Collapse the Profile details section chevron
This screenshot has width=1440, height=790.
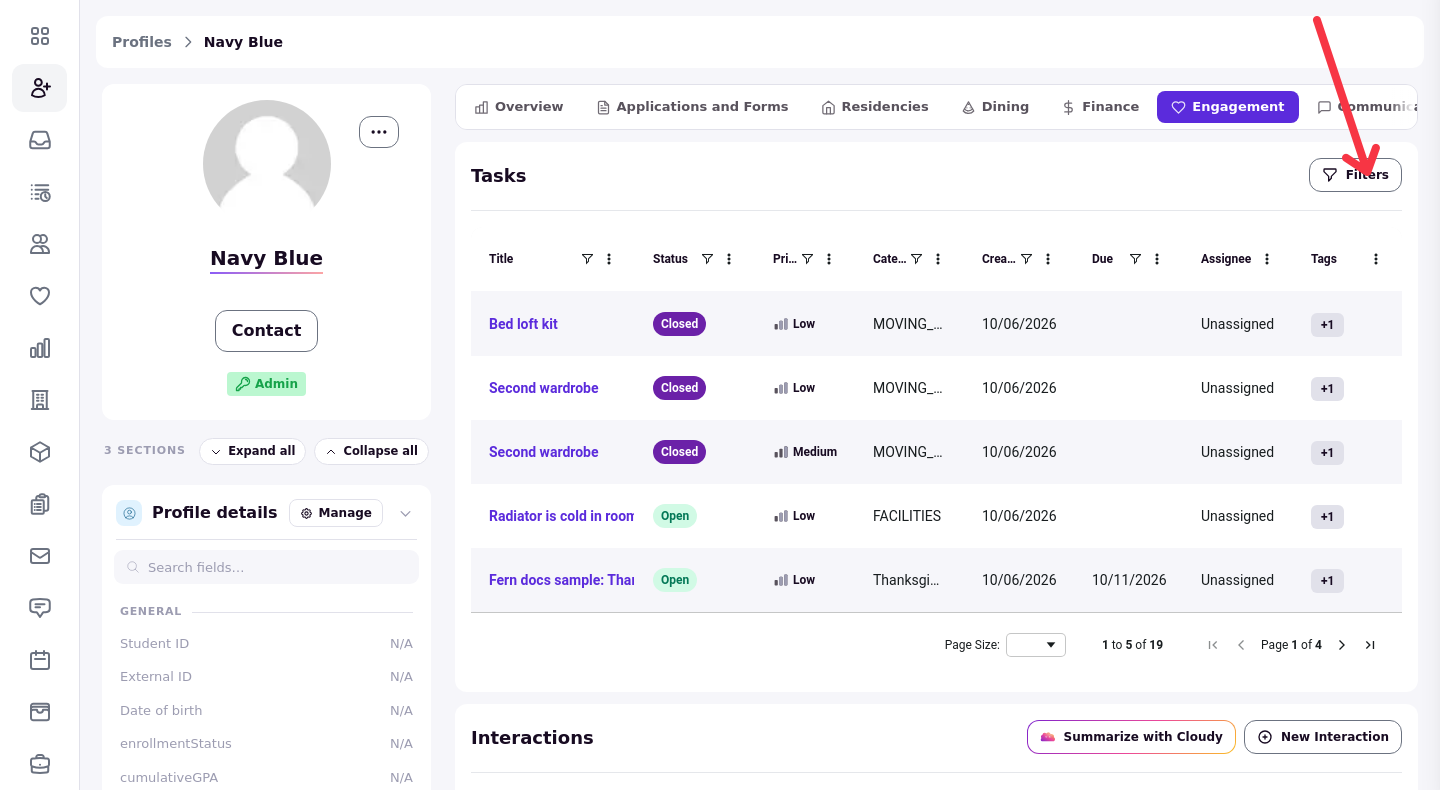click(x=405, y=513)
